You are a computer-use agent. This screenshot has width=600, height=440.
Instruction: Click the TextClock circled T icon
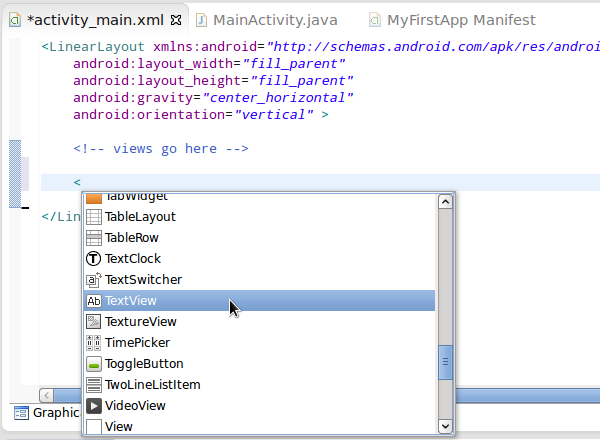94,259
